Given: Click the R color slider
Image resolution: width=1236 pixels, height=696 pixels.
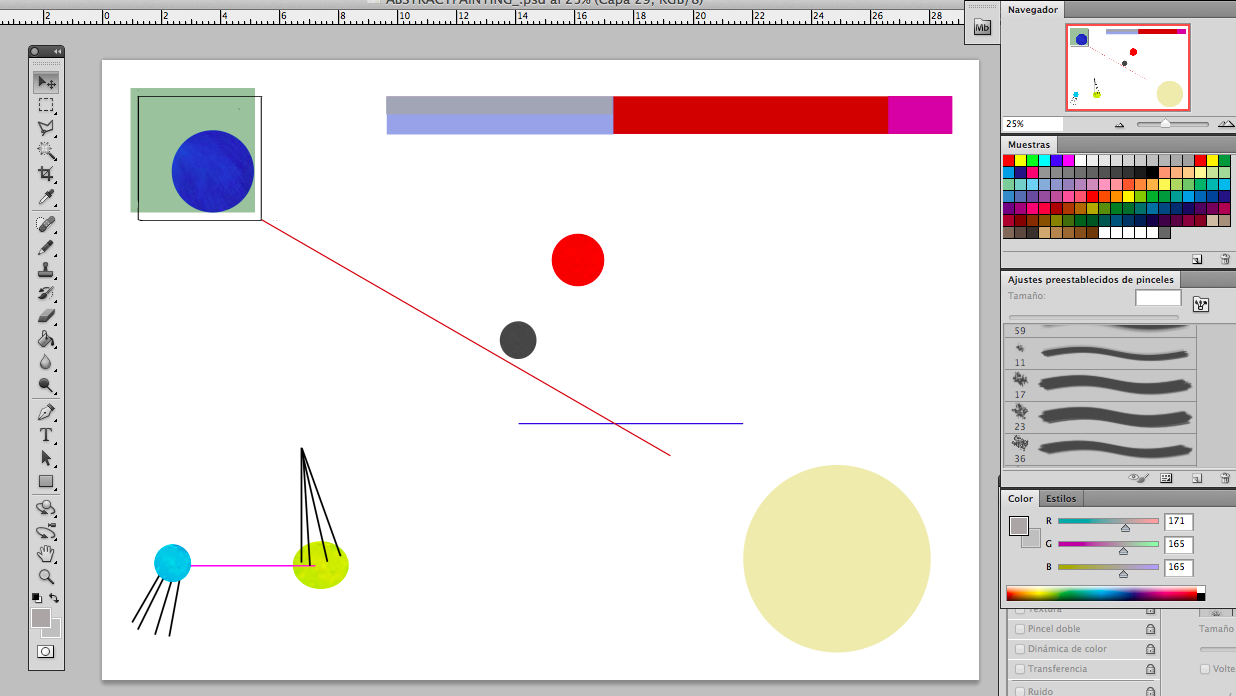Looking at the screenshot, I should click(1108, 521).
